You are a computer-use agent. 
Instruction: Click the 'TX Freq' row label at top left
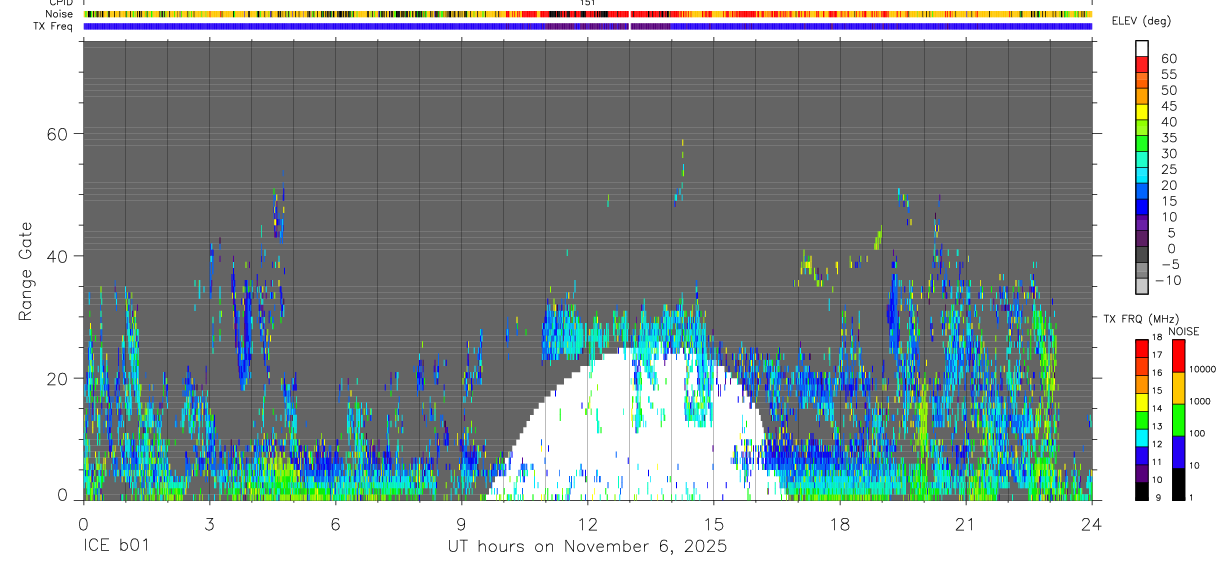54,26
